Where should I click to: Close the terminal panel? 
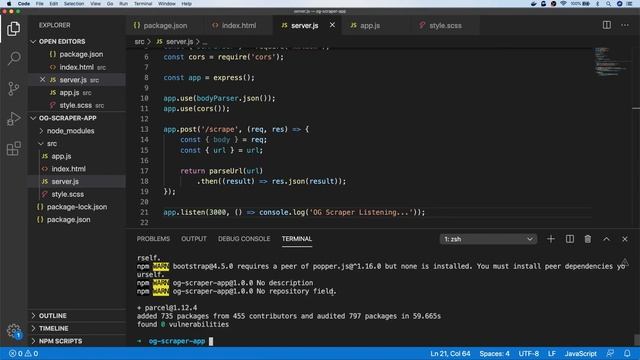624,239
